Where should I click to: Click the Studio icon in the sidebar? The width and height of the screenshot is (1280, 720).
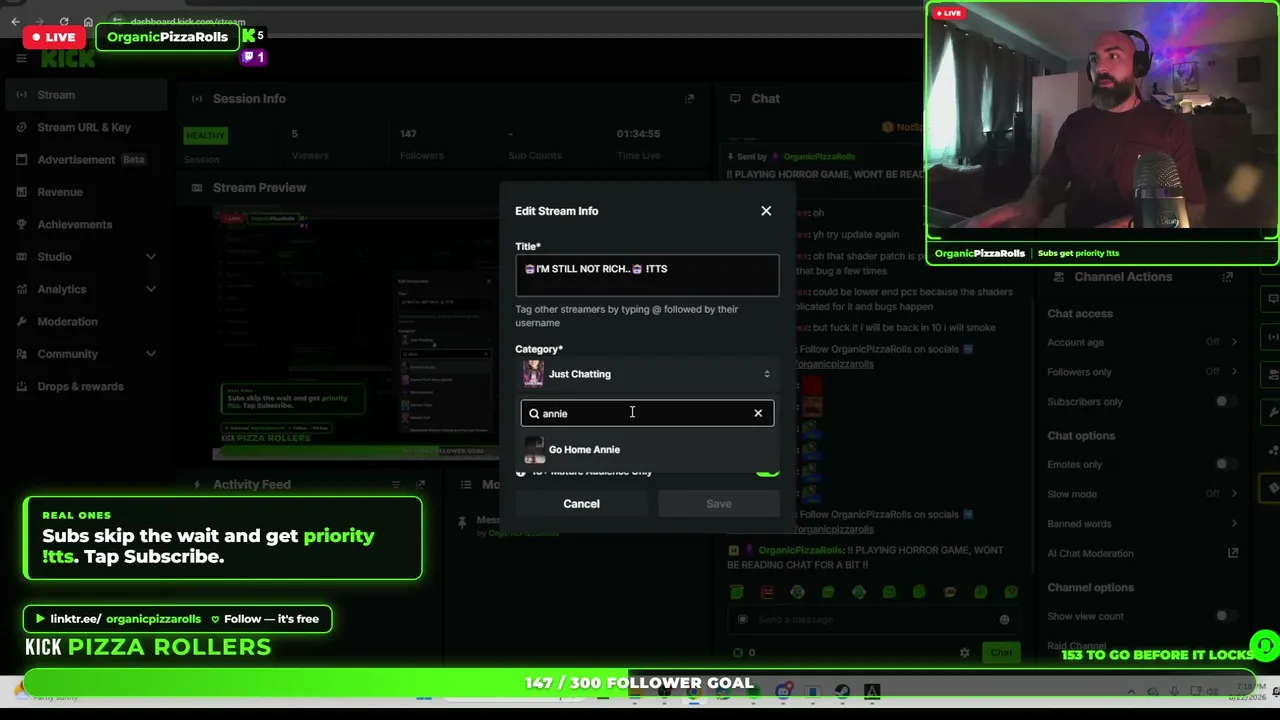coord(21,257)
